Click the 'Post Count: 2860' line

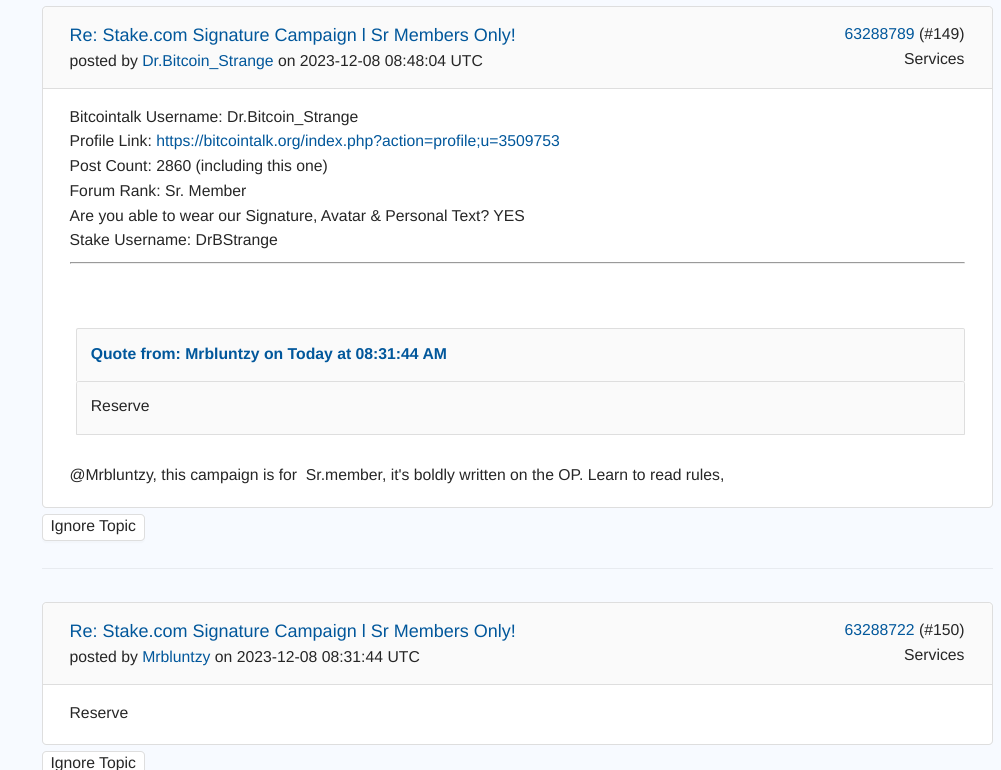199,166
